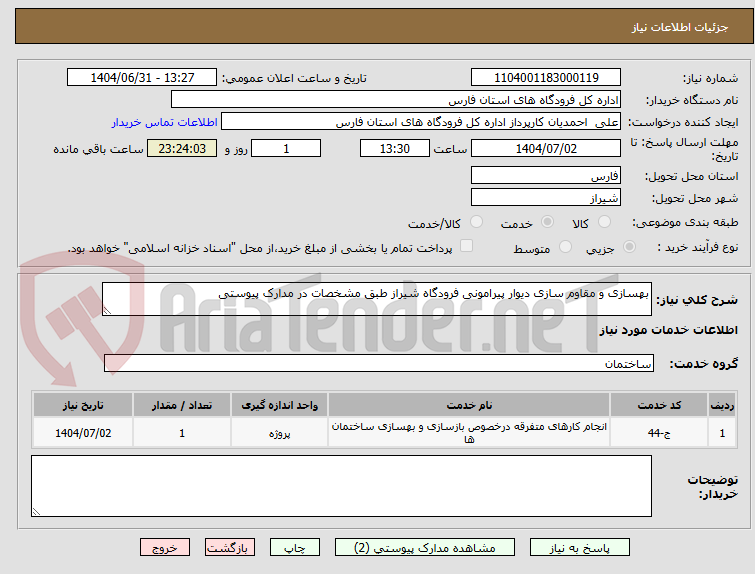The width and height of the screenshot is (755, 574).
Task: Click the remaining days field showing 1
Action: [x=286, y=148]
